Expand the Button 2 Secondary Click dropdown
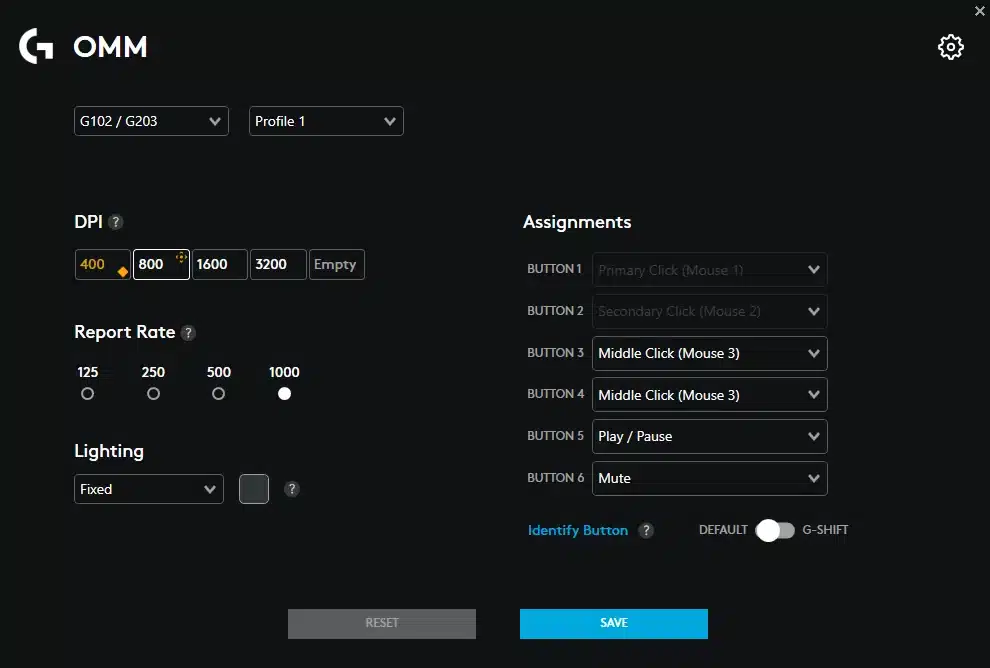The height and width of the screenshot is (668, 990). pos(710,311)
